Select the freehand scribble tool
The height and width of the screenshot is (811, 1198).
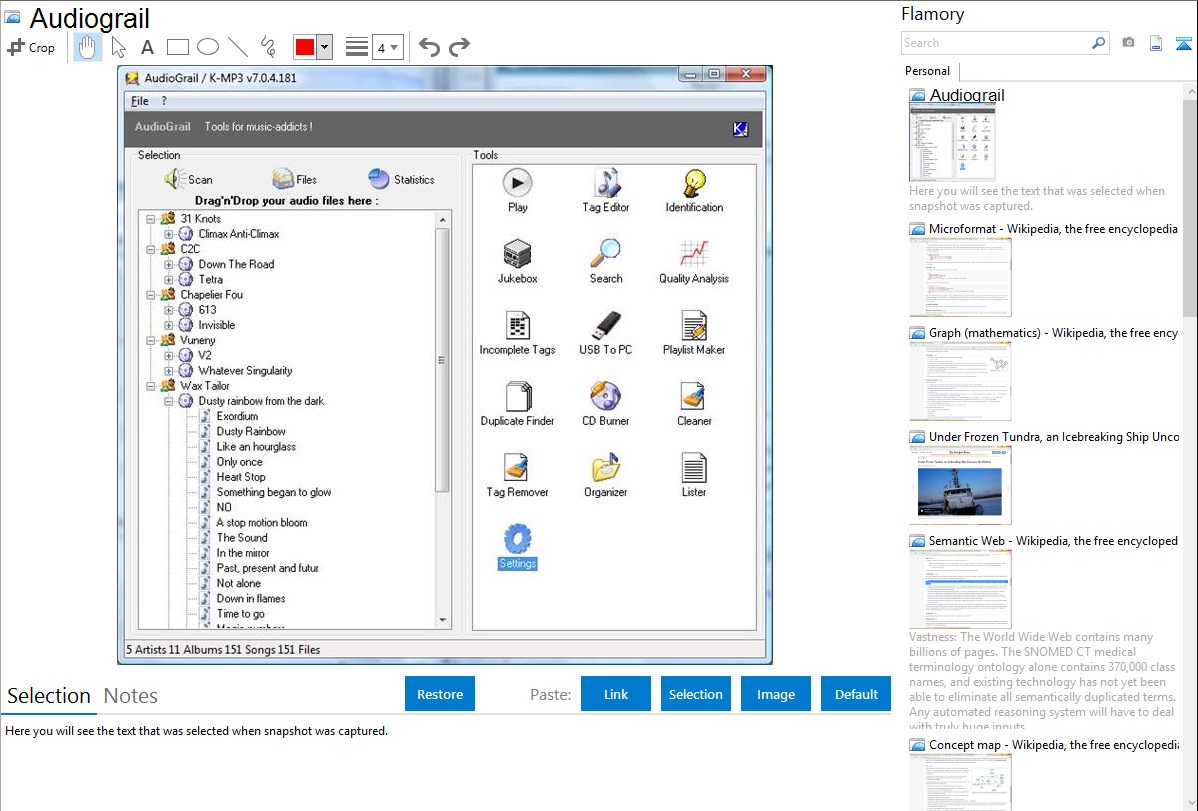click(267, 47)
